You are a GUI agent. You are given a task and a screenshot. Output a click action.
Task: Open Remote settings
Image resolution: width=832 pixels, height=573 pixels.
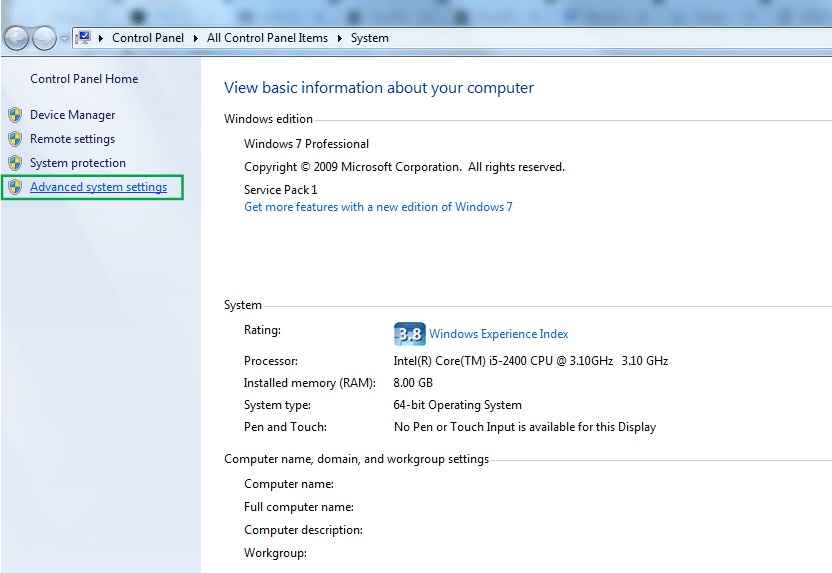coord(72,138)
